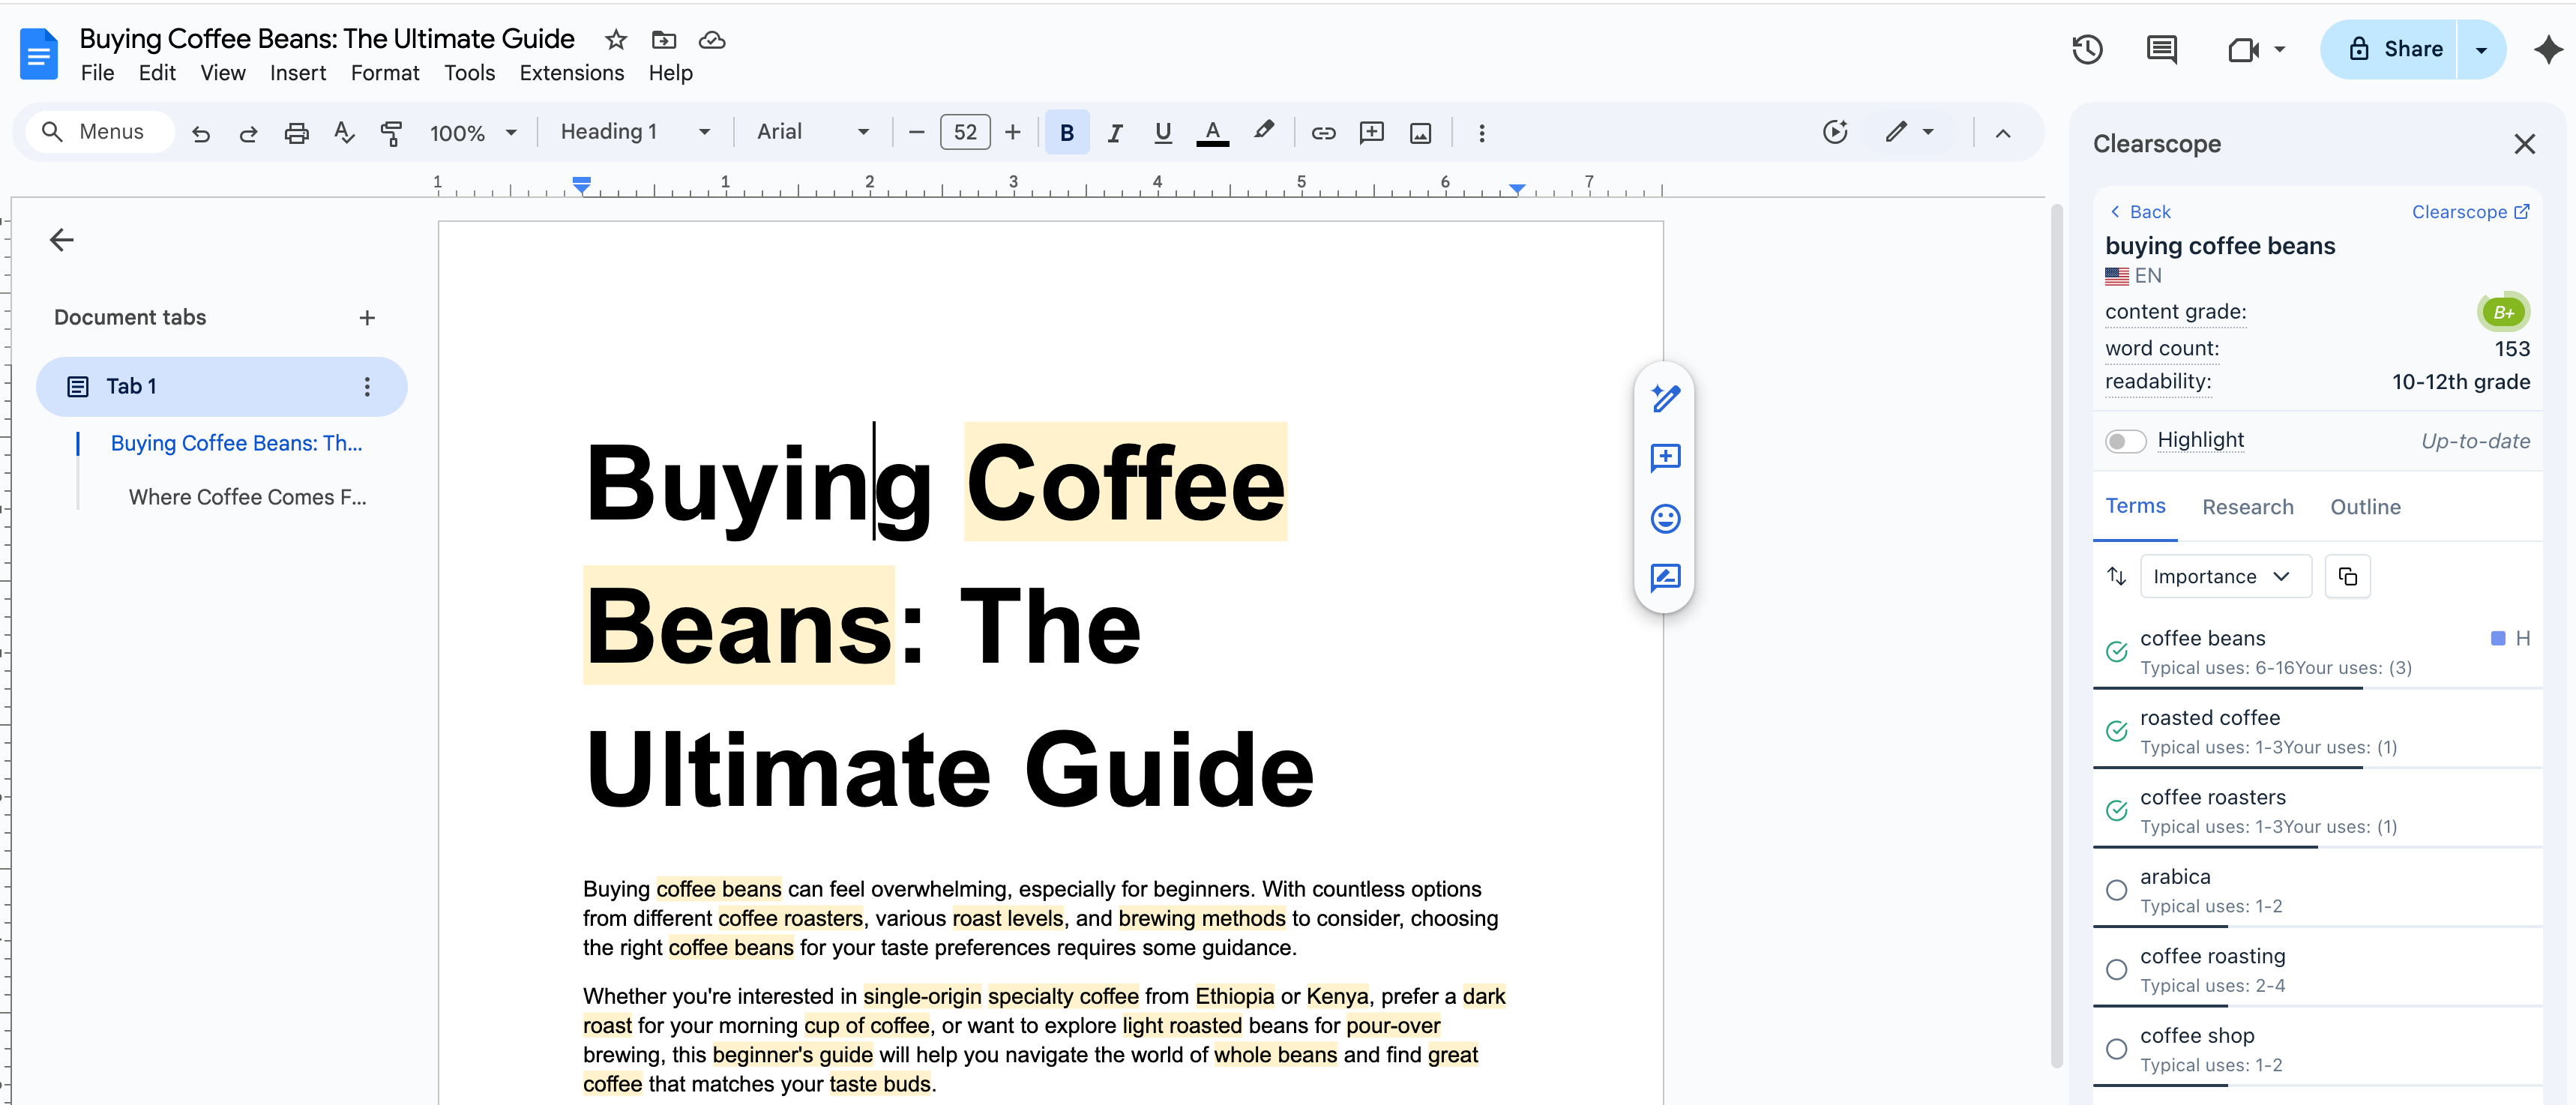This screenshot has width=2576, height=1105.
Task: Click the insert image toolbar icon
Action: 1420,132
